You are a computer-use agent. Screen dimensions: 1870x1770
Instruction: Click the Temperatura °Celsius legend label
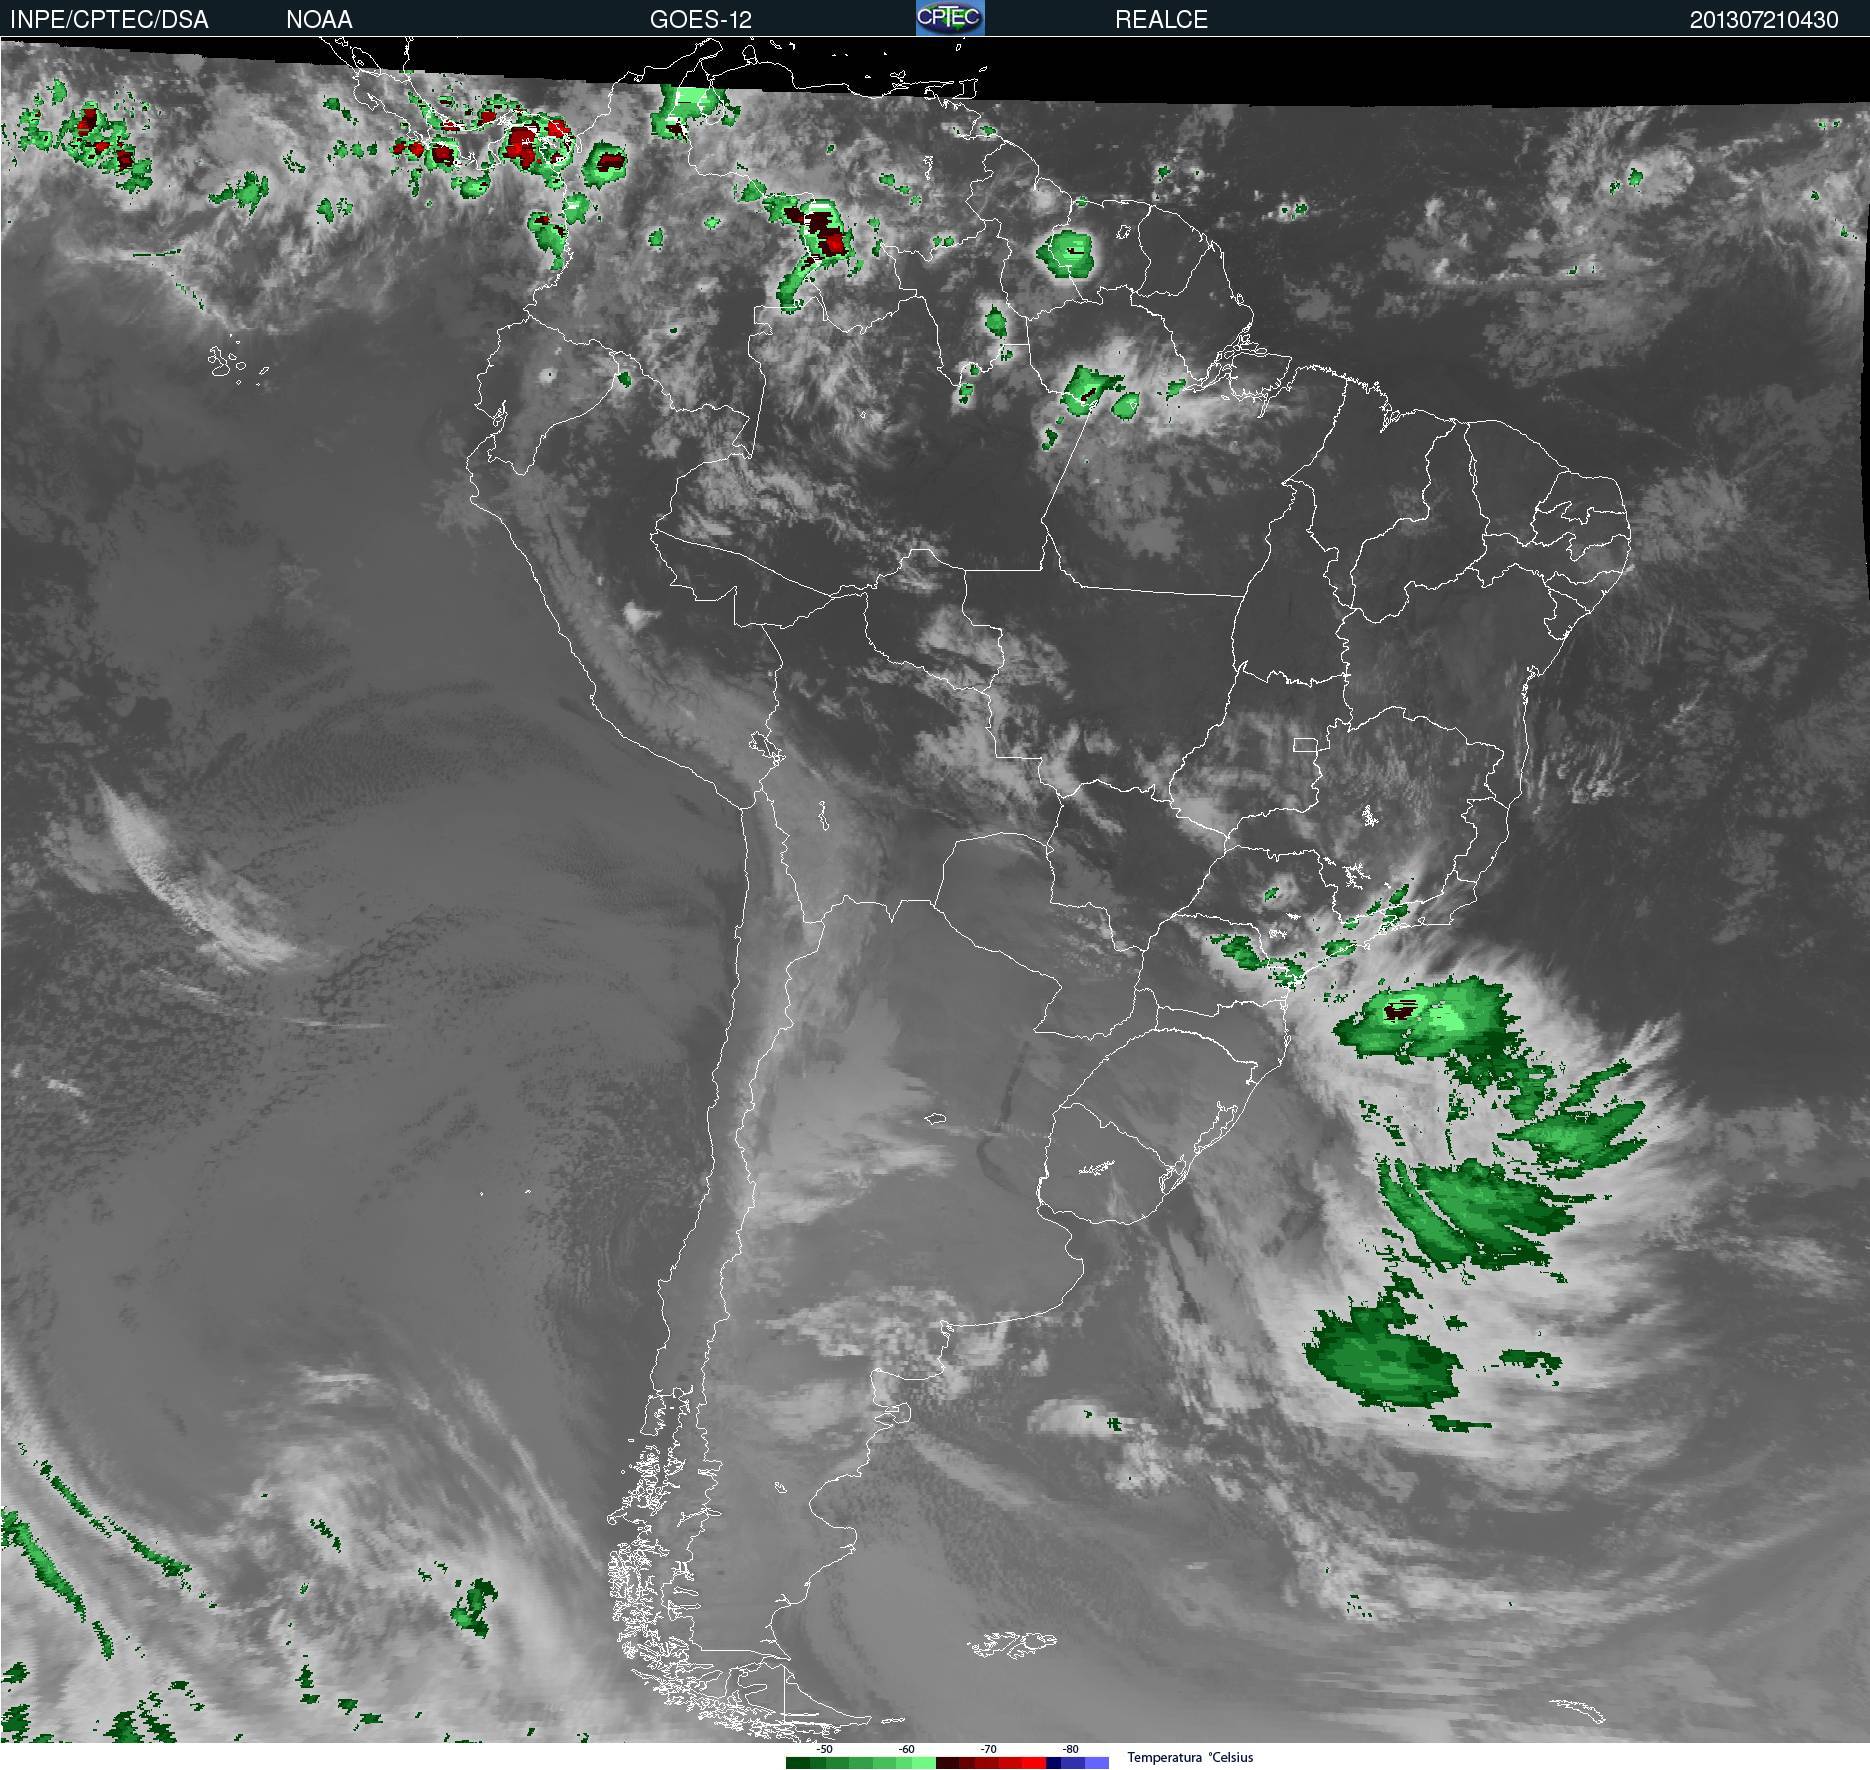[1190, 1757]
